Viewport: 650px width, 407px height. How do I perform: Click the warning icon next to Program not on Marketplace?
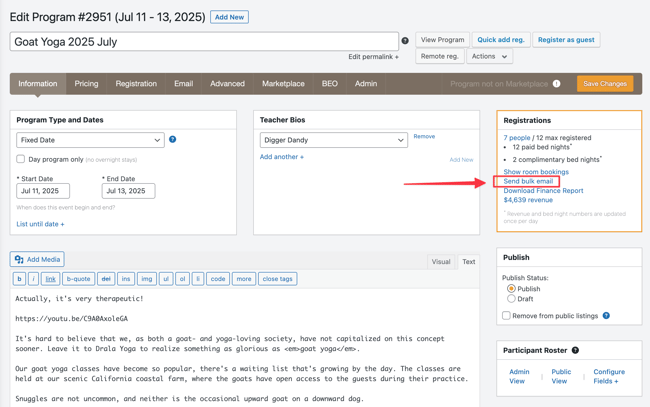(556, 84)
